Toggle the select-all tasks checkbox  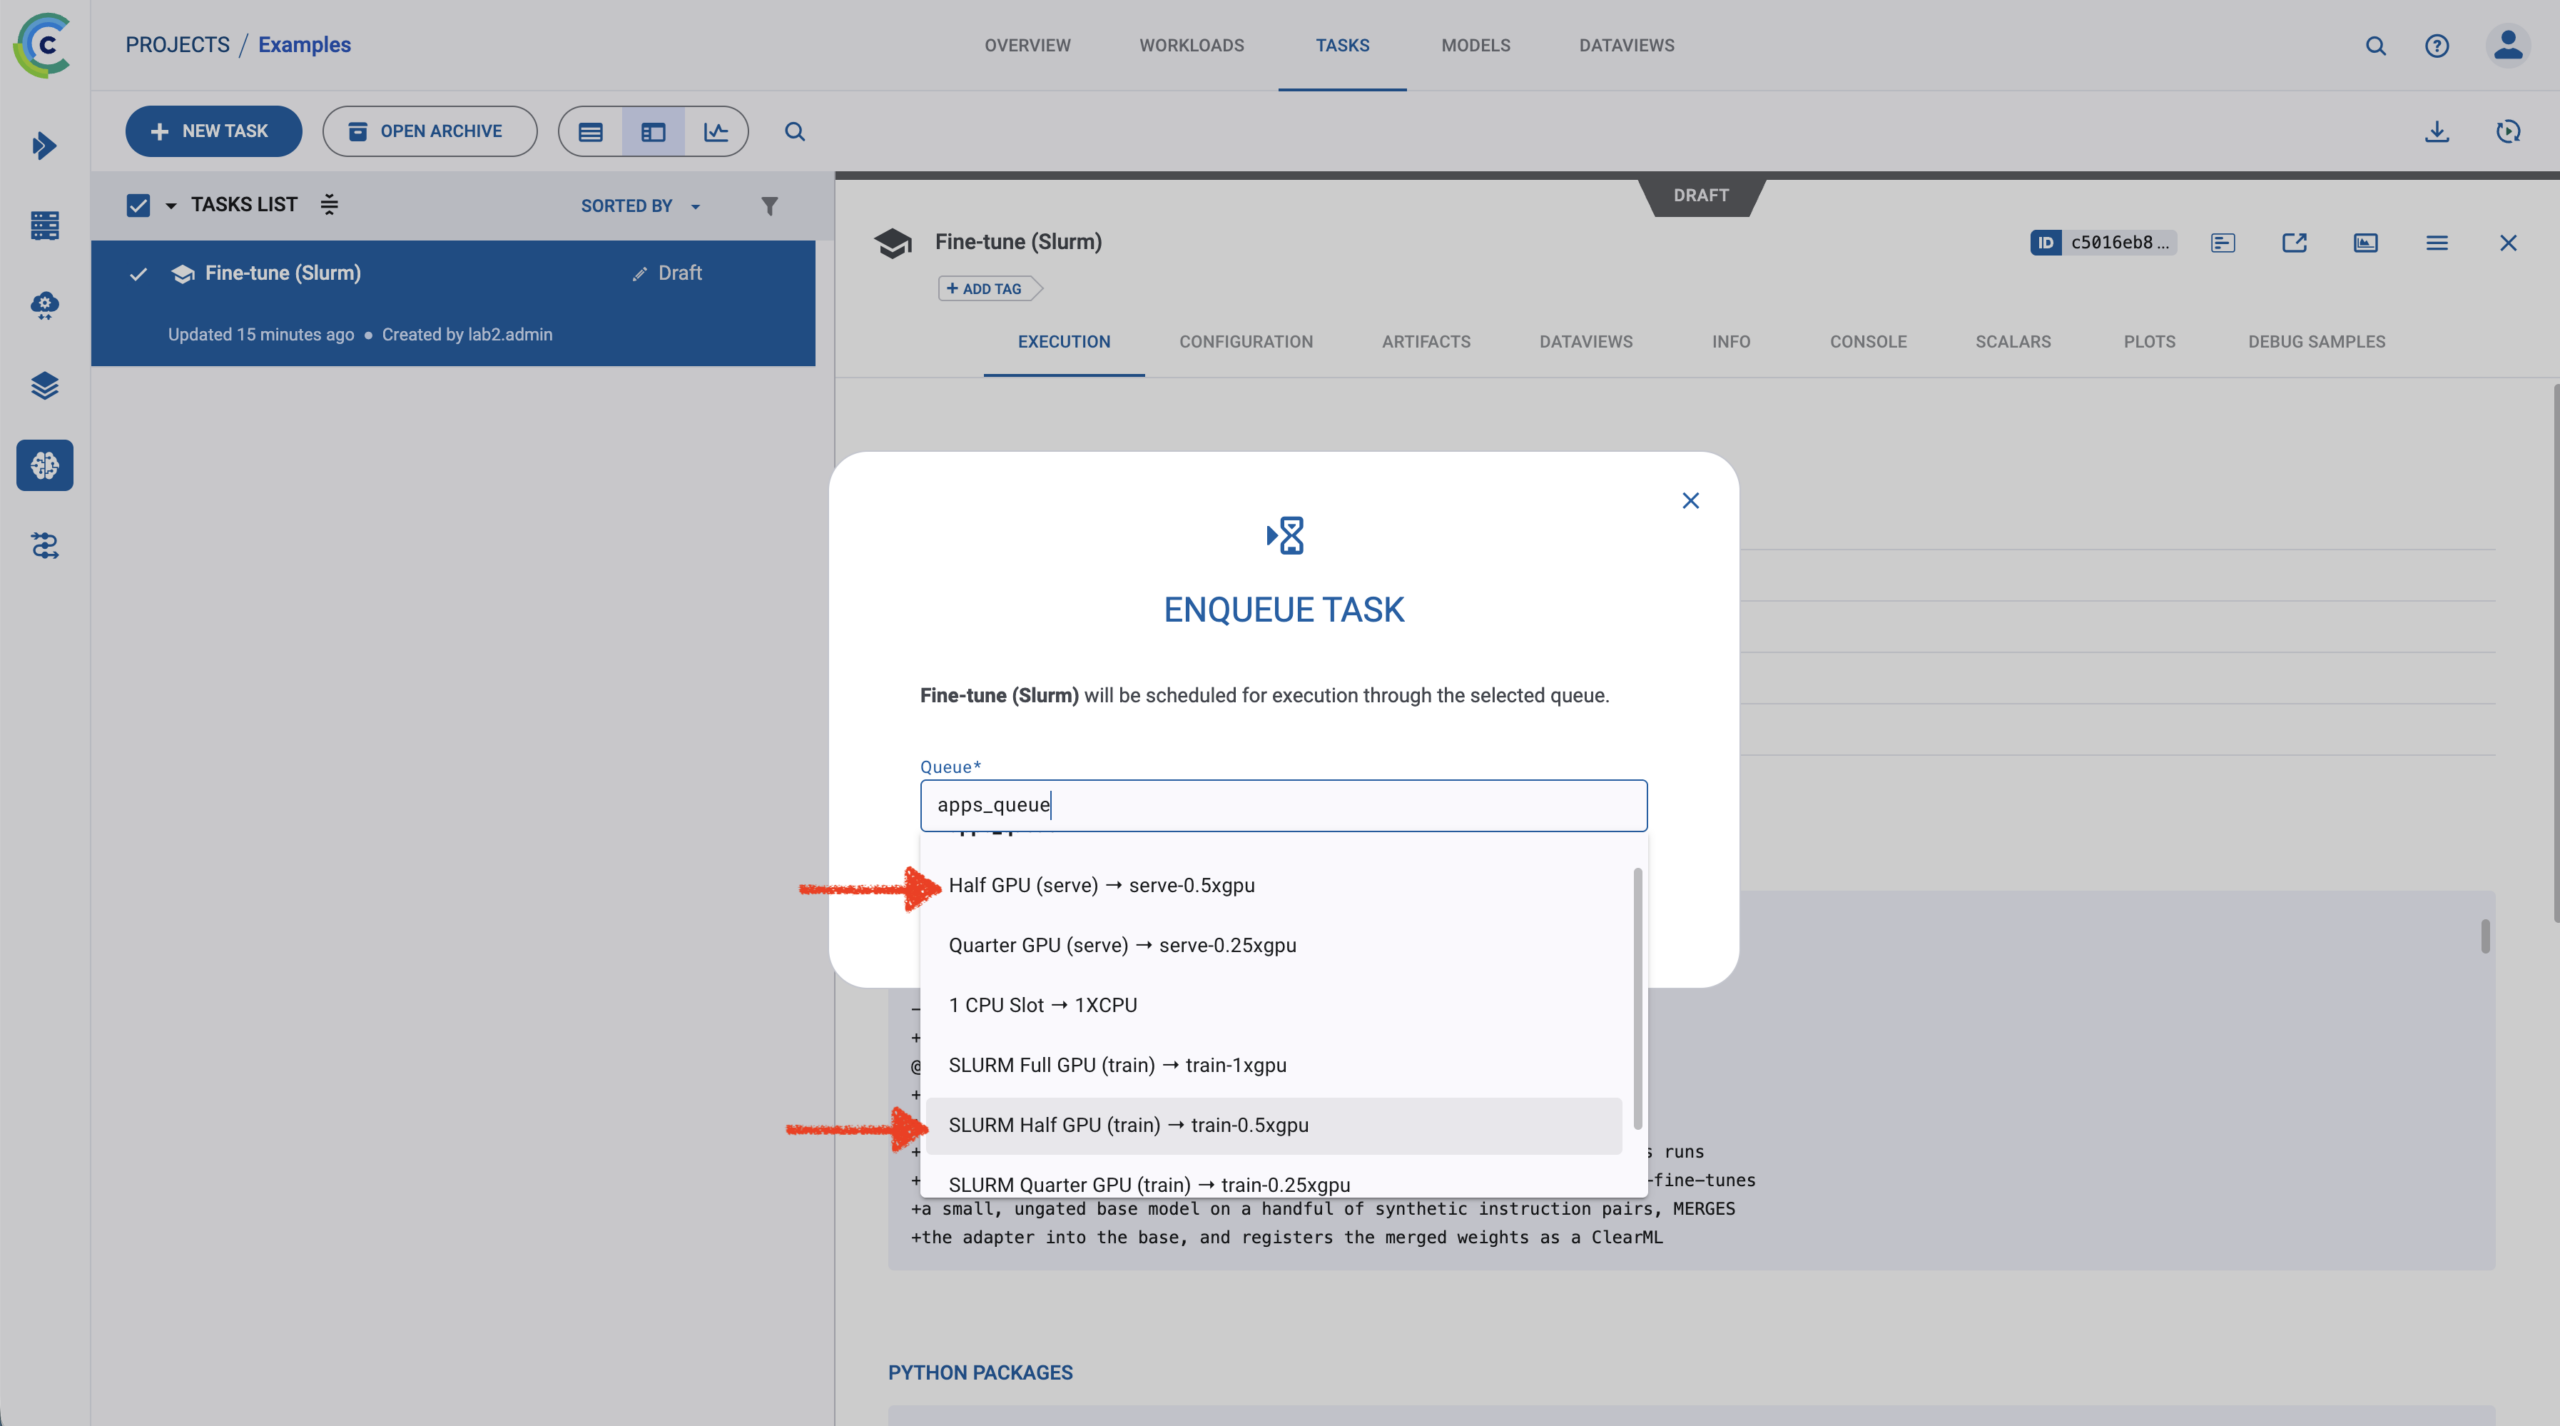click(x=138, y=205)
